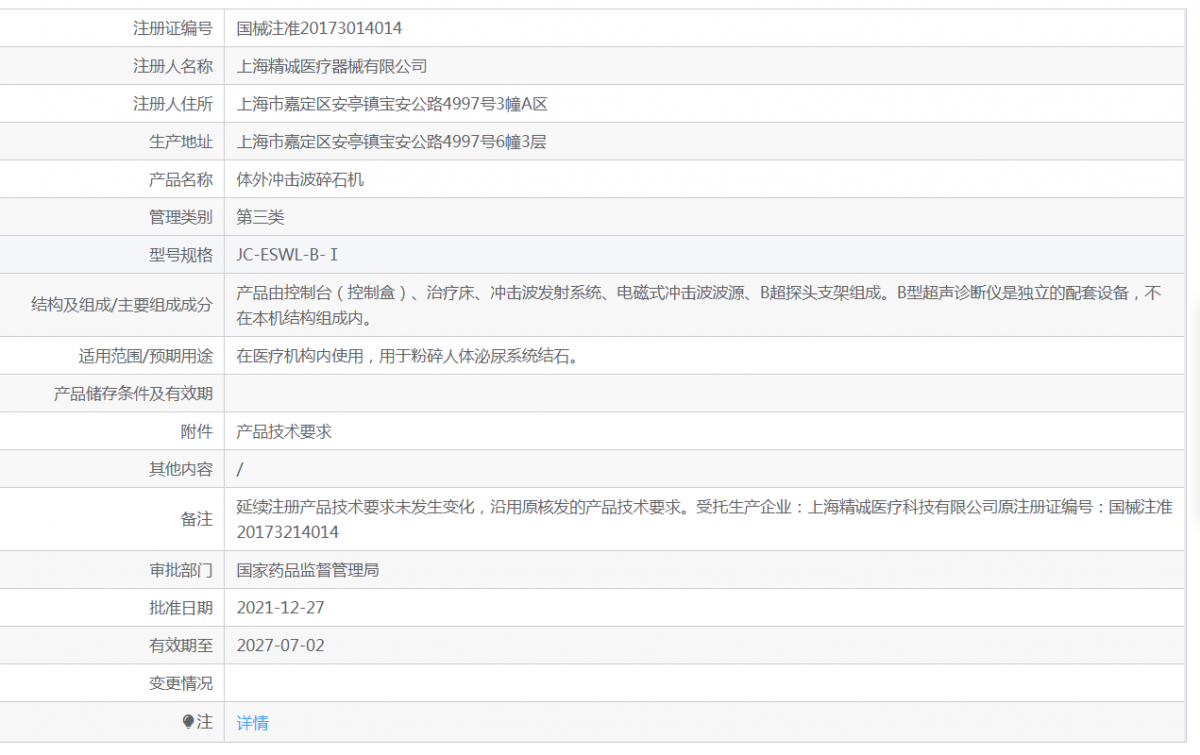Screen dimensions: 1200x755
Task: Click the 附件 label
Action: 197,432
